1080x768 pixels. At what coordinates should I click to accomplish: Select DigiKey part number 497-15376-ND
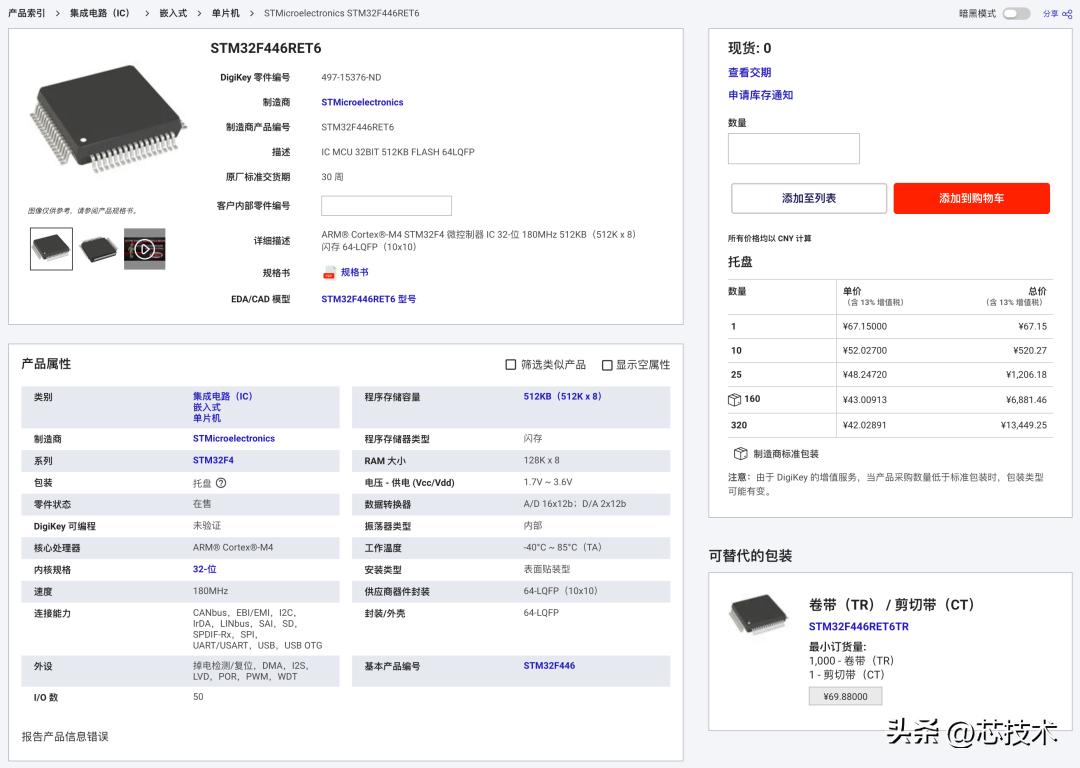click(x=351, y=77)
